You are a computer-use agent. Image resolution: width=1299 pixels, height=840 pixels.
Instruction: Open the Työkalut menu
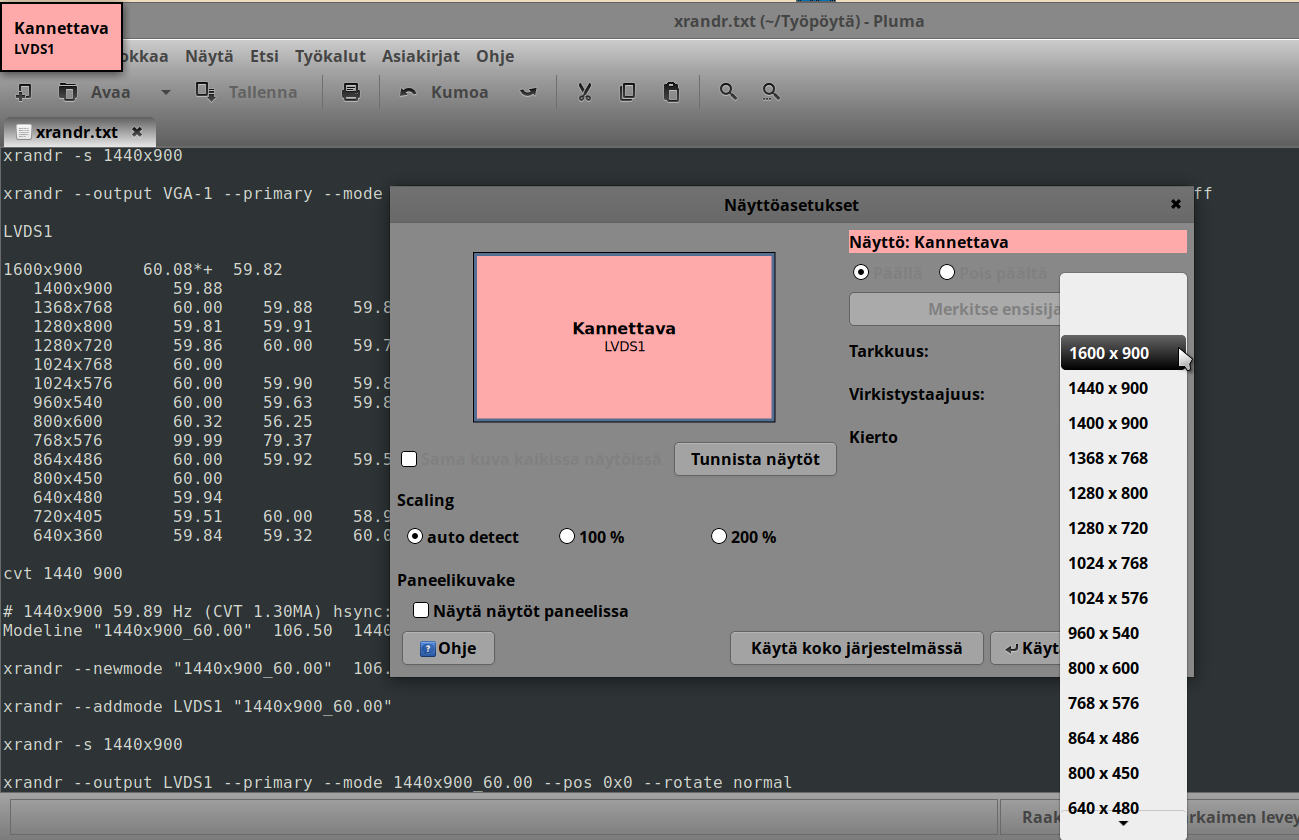coord(330,56)
